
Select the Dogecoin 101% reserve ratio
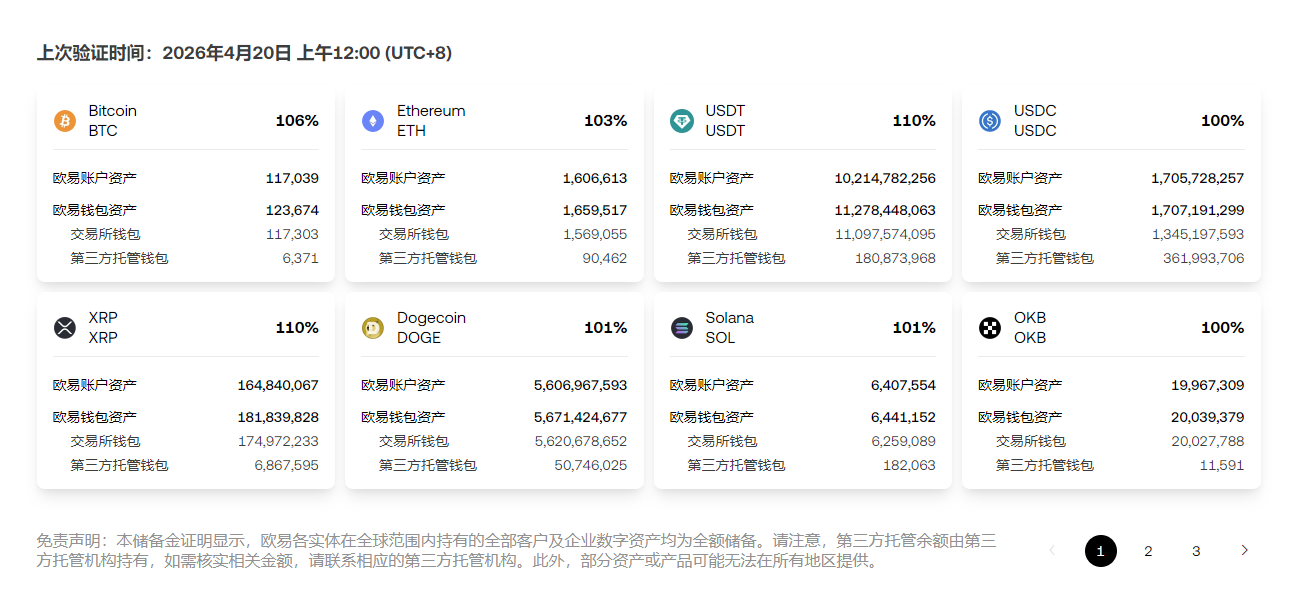(x=606, y=328)
